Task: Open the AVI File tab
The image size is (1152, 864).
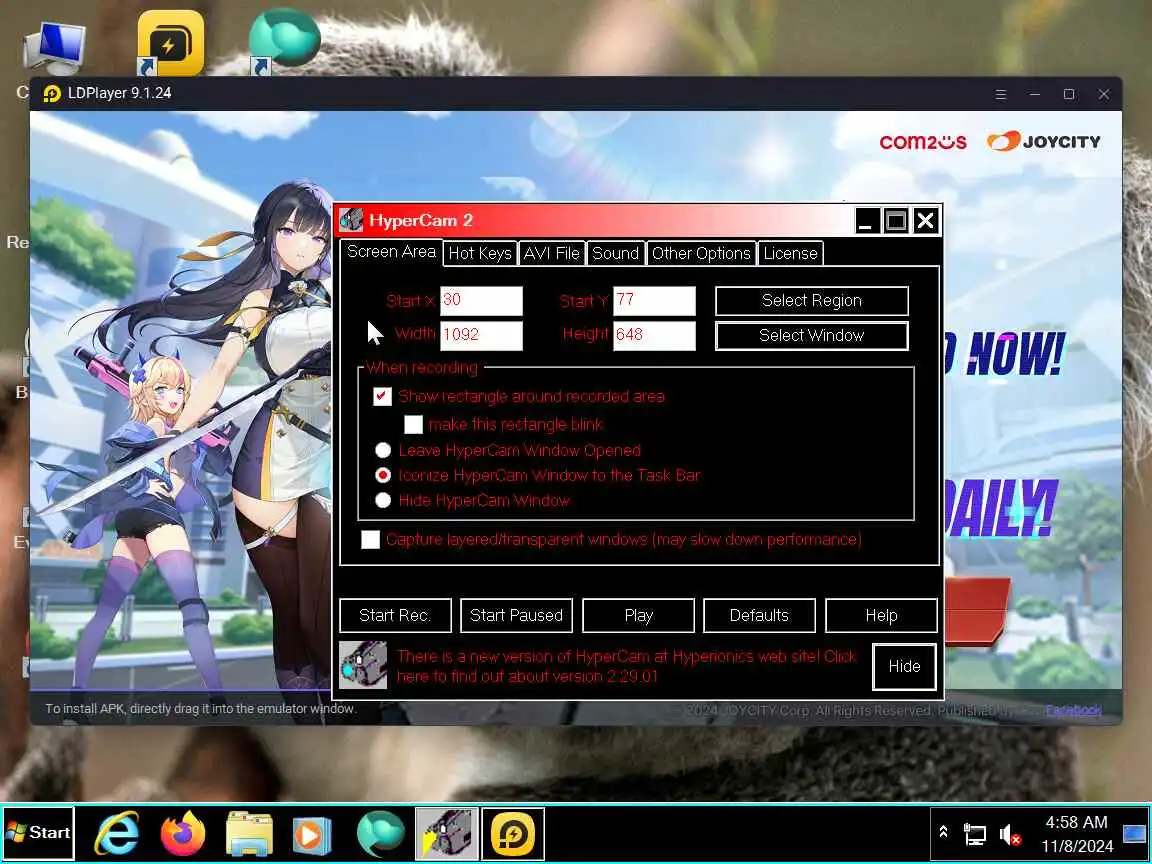Action: click(551, 253)
